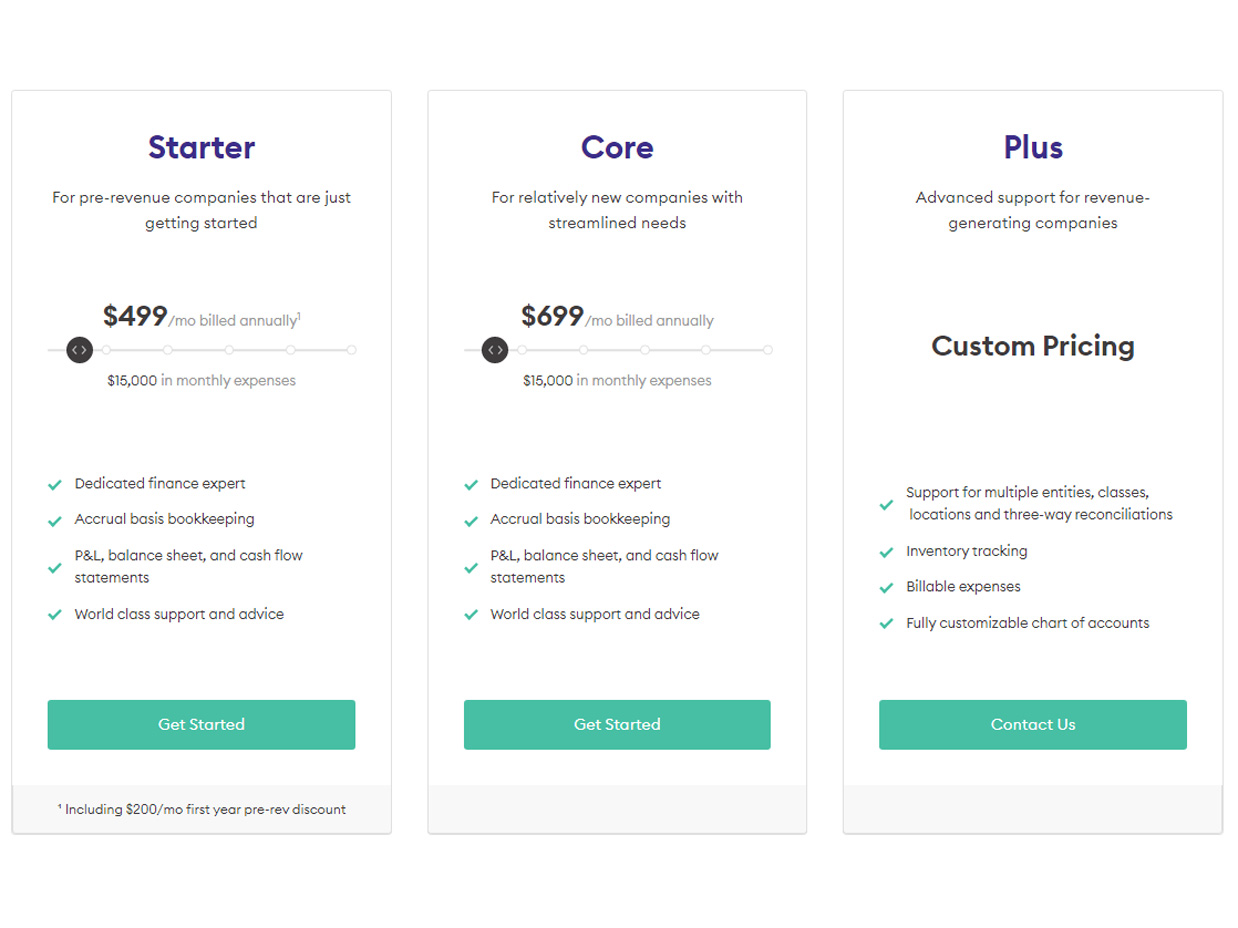
Task: Click the Starter plan slider handle
Action: point(79,350)
